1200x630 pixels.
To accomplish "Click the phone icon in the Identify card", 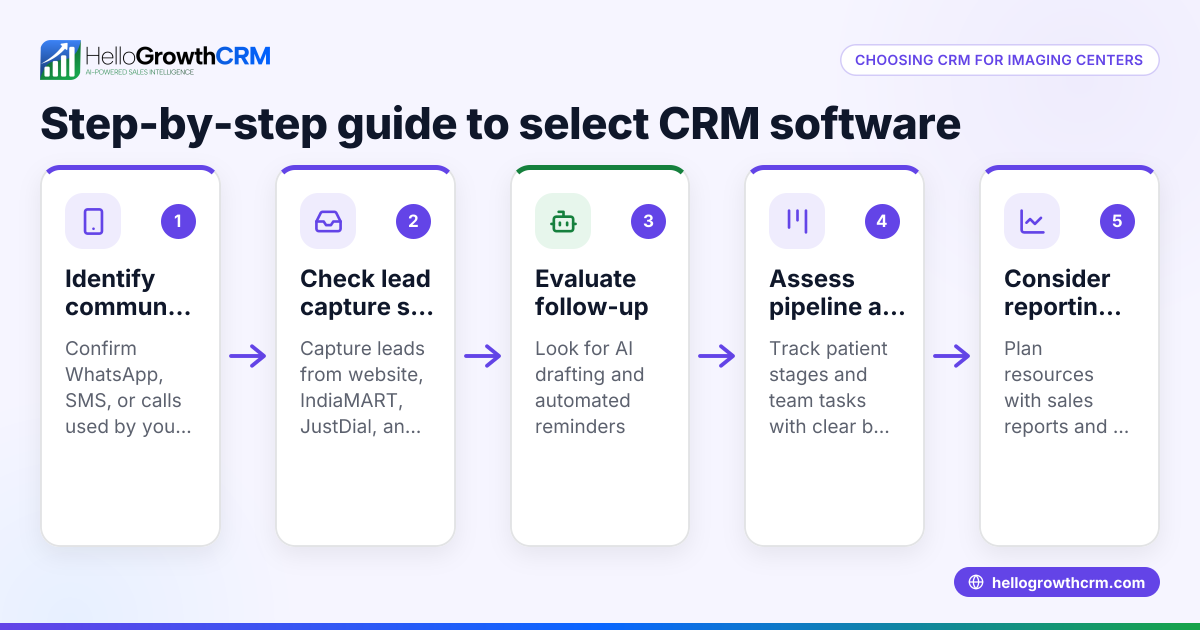I will click(x=93, y=221).
